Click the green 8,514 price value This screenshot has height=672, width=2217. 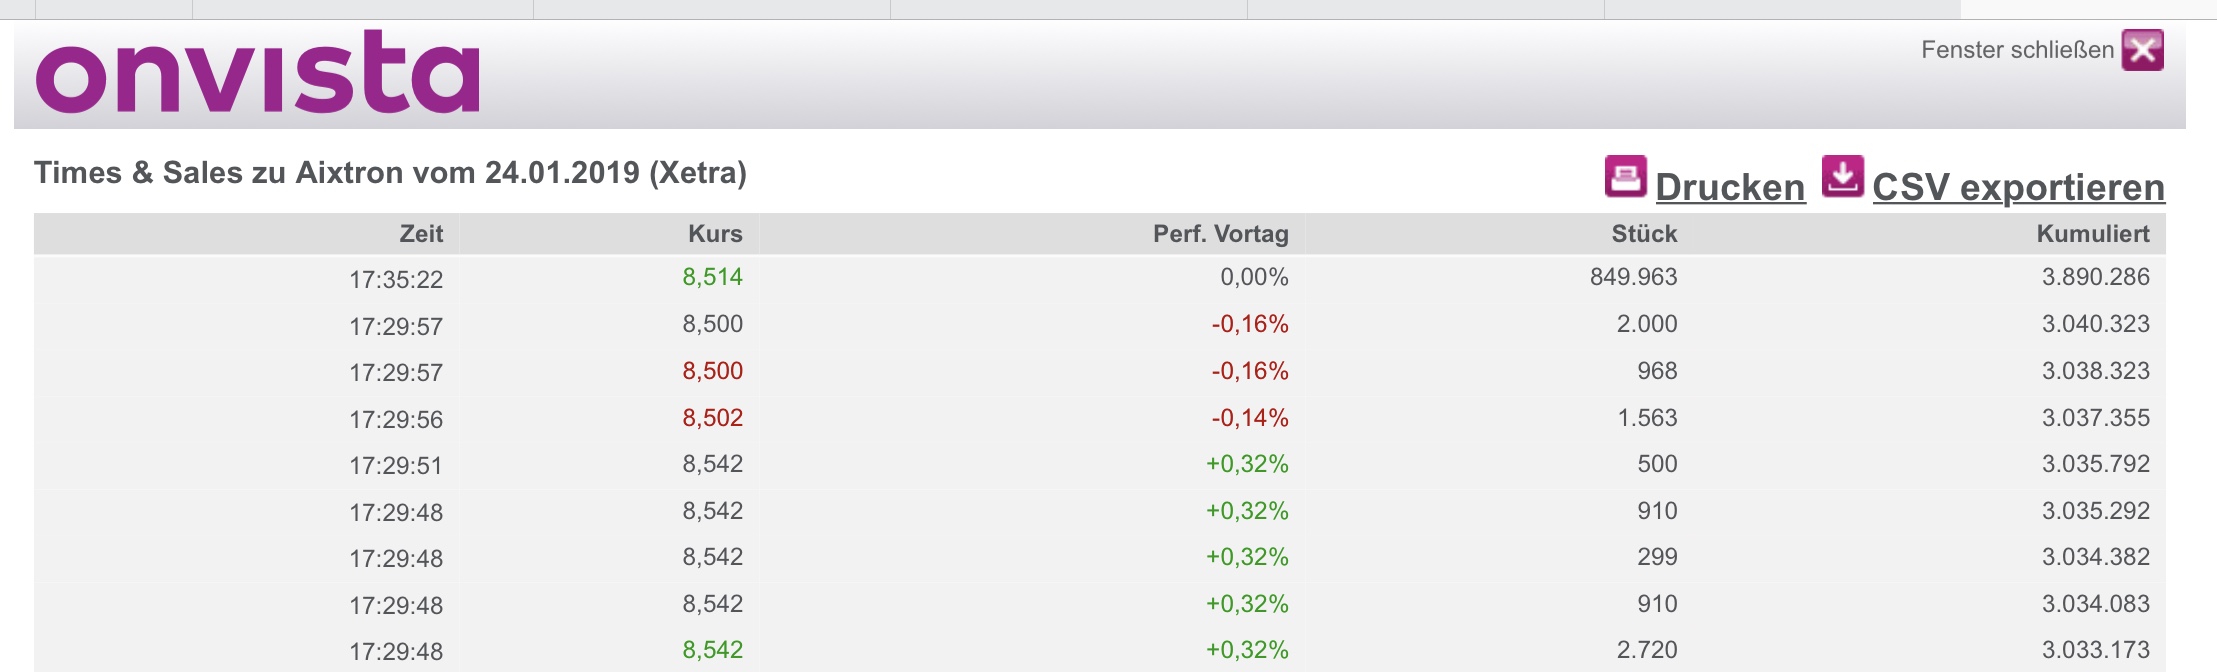tap(712, 277)
